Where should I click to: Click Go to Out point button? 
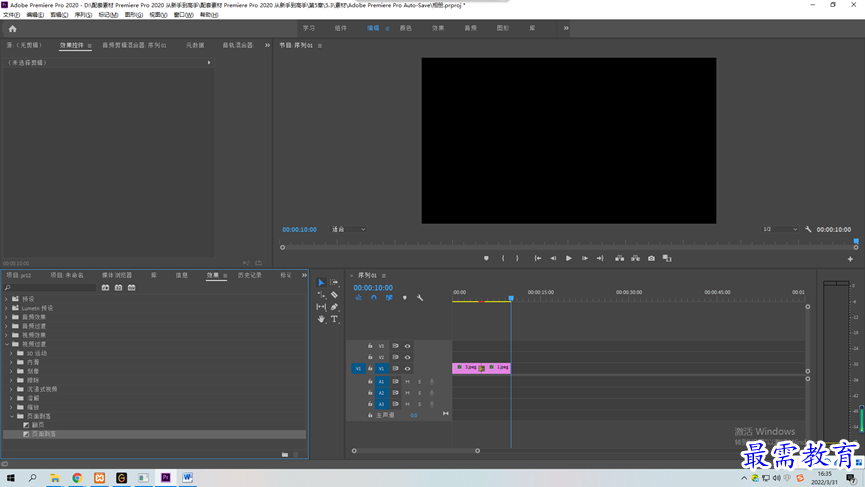pyautogui.click(x=600, y=258)
